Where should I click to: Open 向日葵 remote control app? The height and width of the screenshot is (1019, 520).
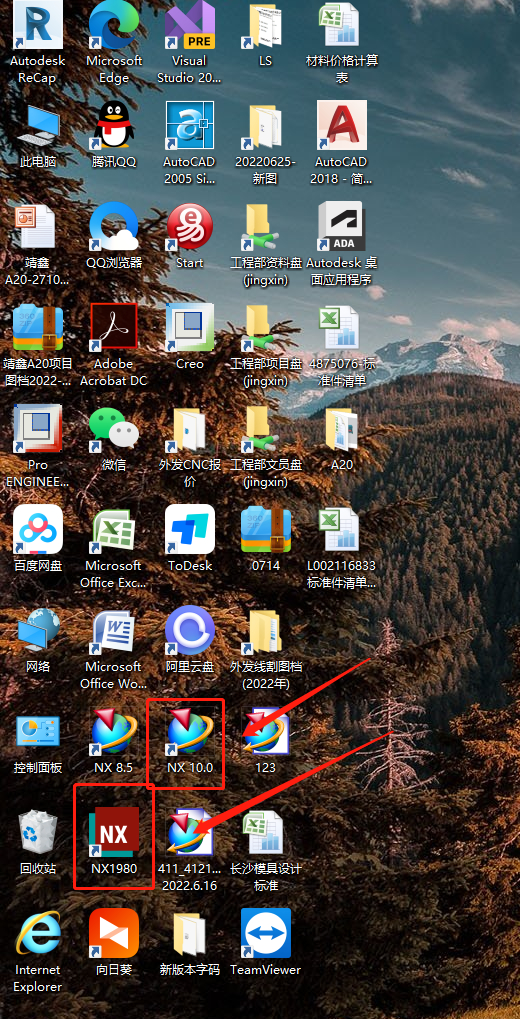click(x=113, y=933)
